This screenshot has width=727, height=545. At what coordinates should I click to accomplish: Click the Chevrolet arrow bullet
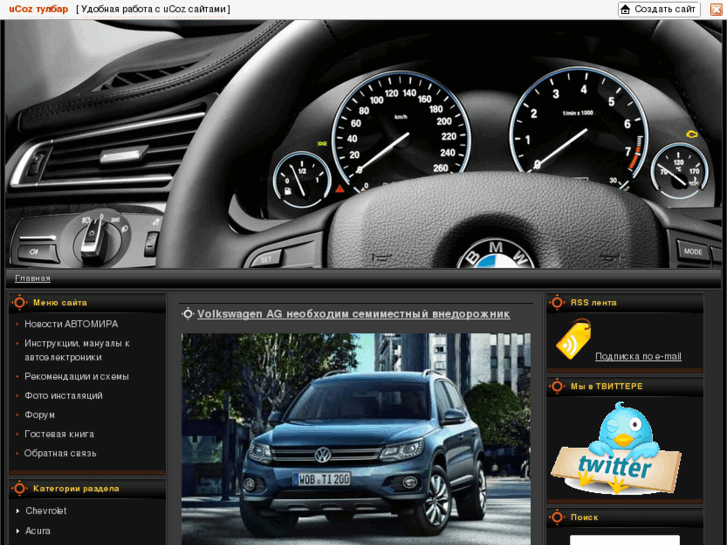click(x=18, y=511)
